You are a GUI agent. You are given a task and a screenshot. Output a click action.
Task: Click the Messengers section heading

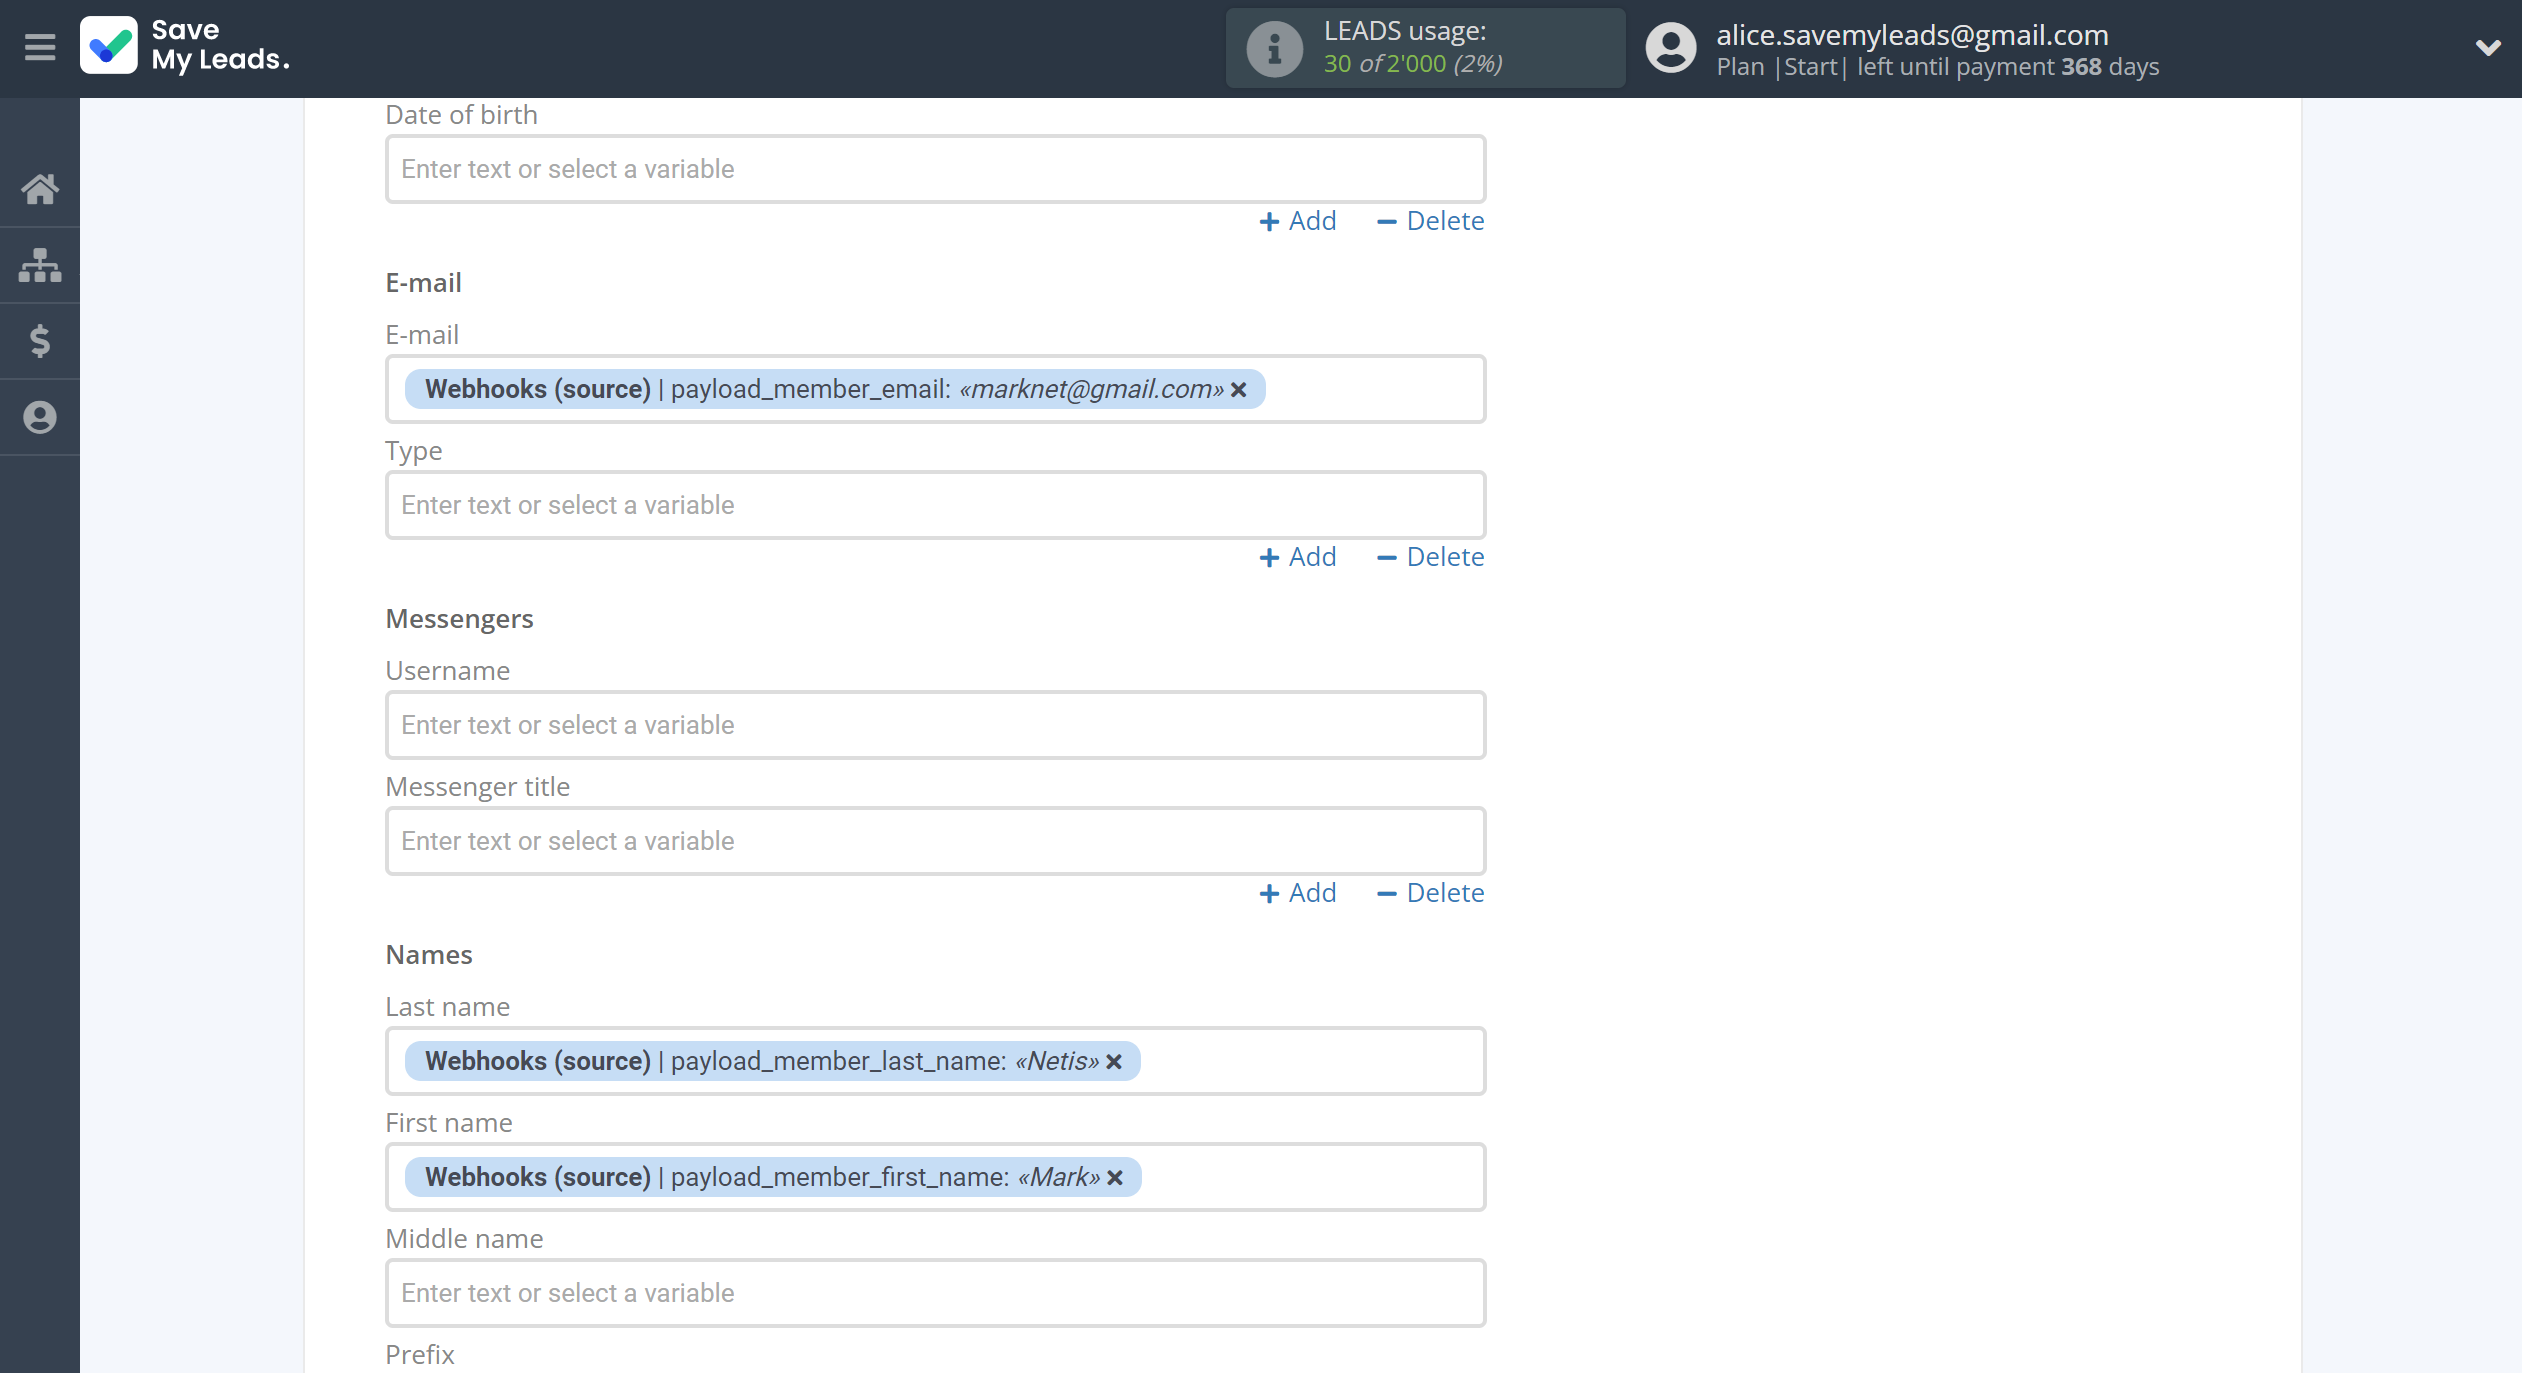459,619
